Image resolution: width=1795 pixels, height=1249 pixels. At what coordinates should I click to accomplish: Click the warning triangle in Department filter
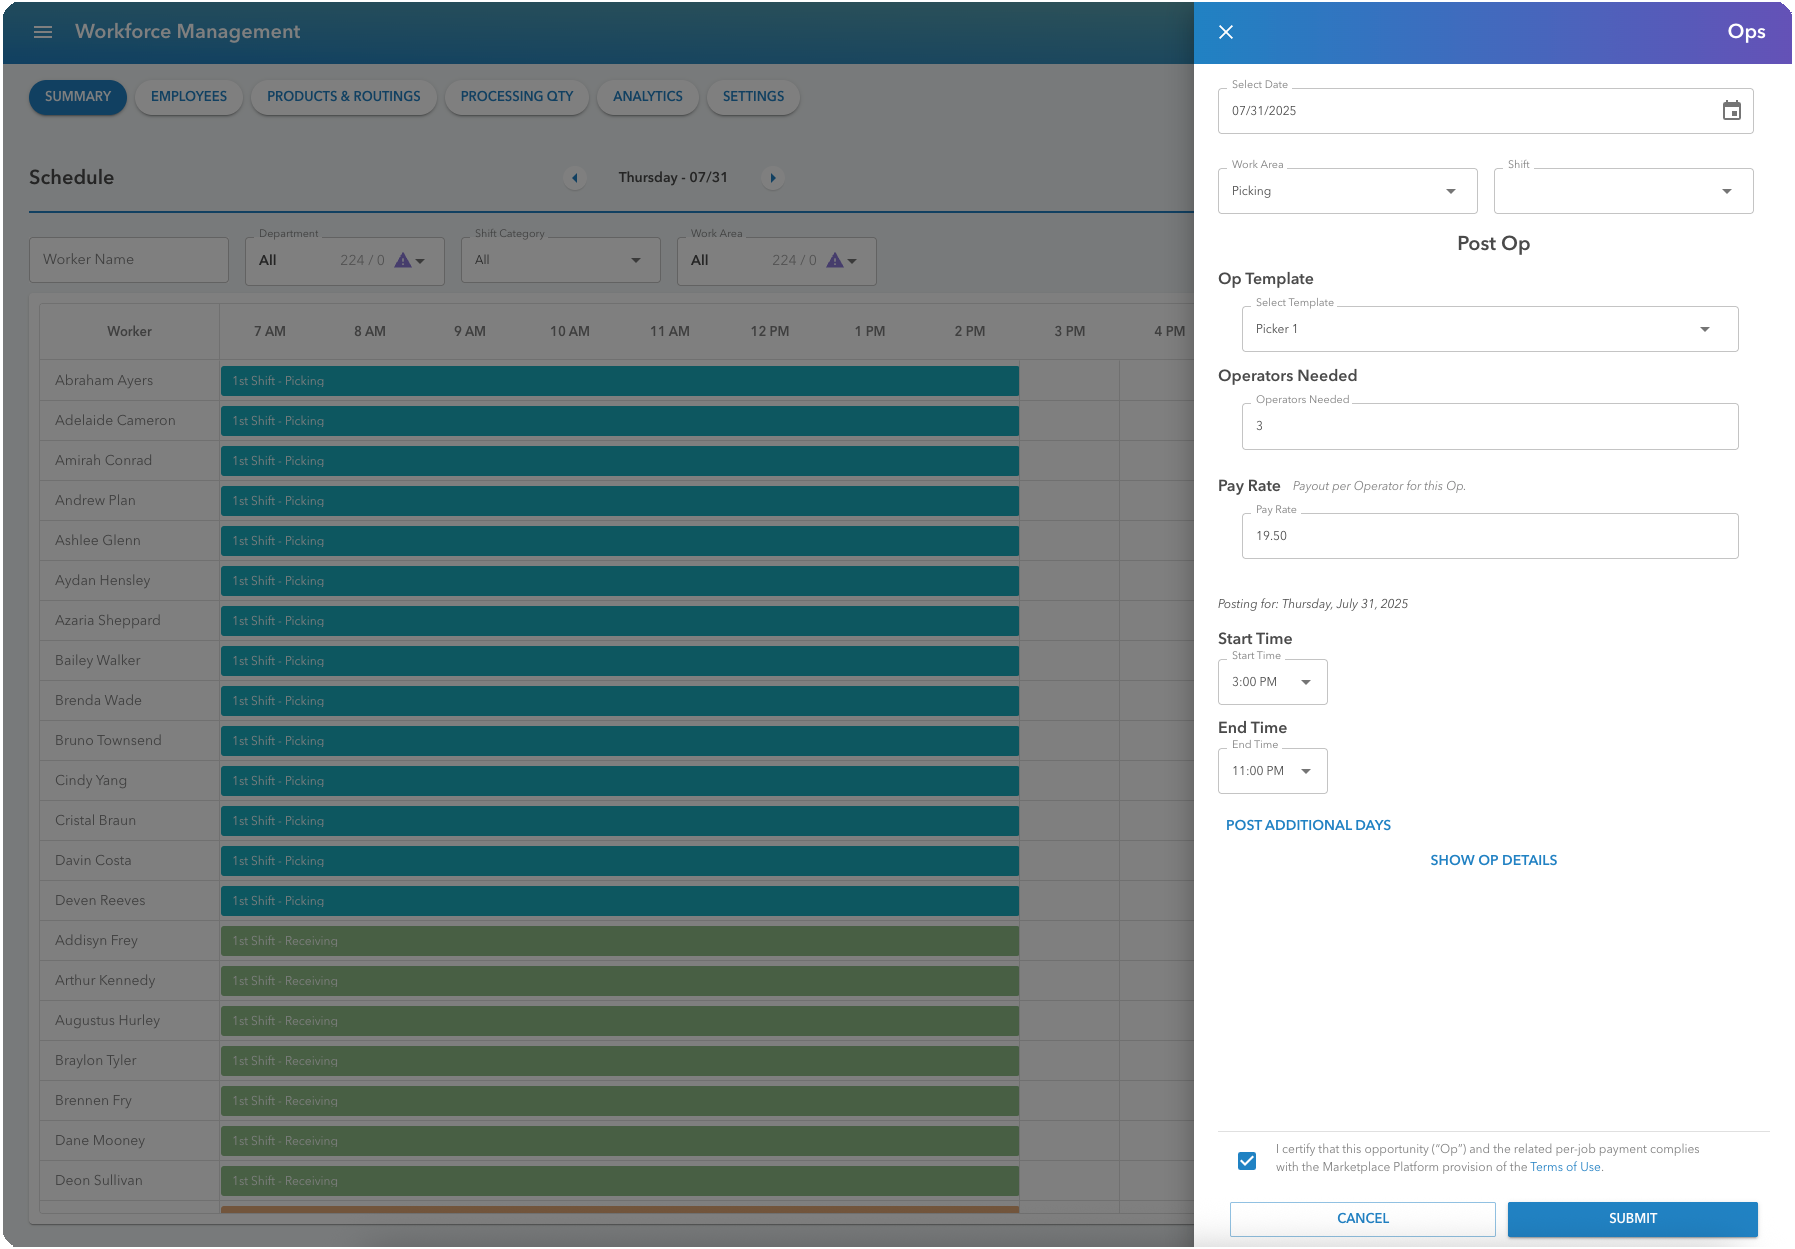(403, 260)
